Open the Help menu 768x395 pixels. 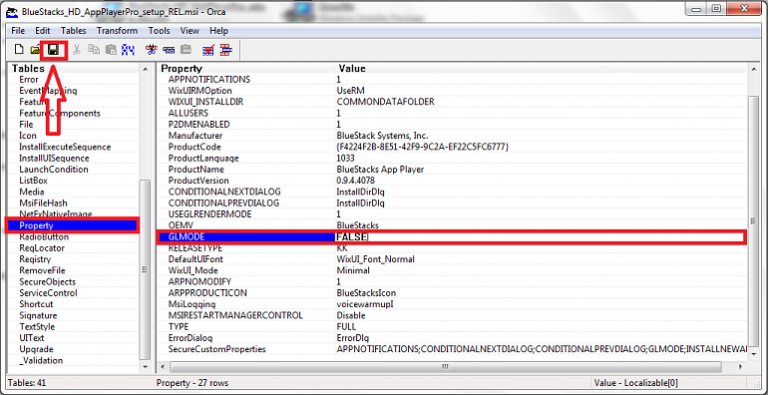click(x=219, y=30)
